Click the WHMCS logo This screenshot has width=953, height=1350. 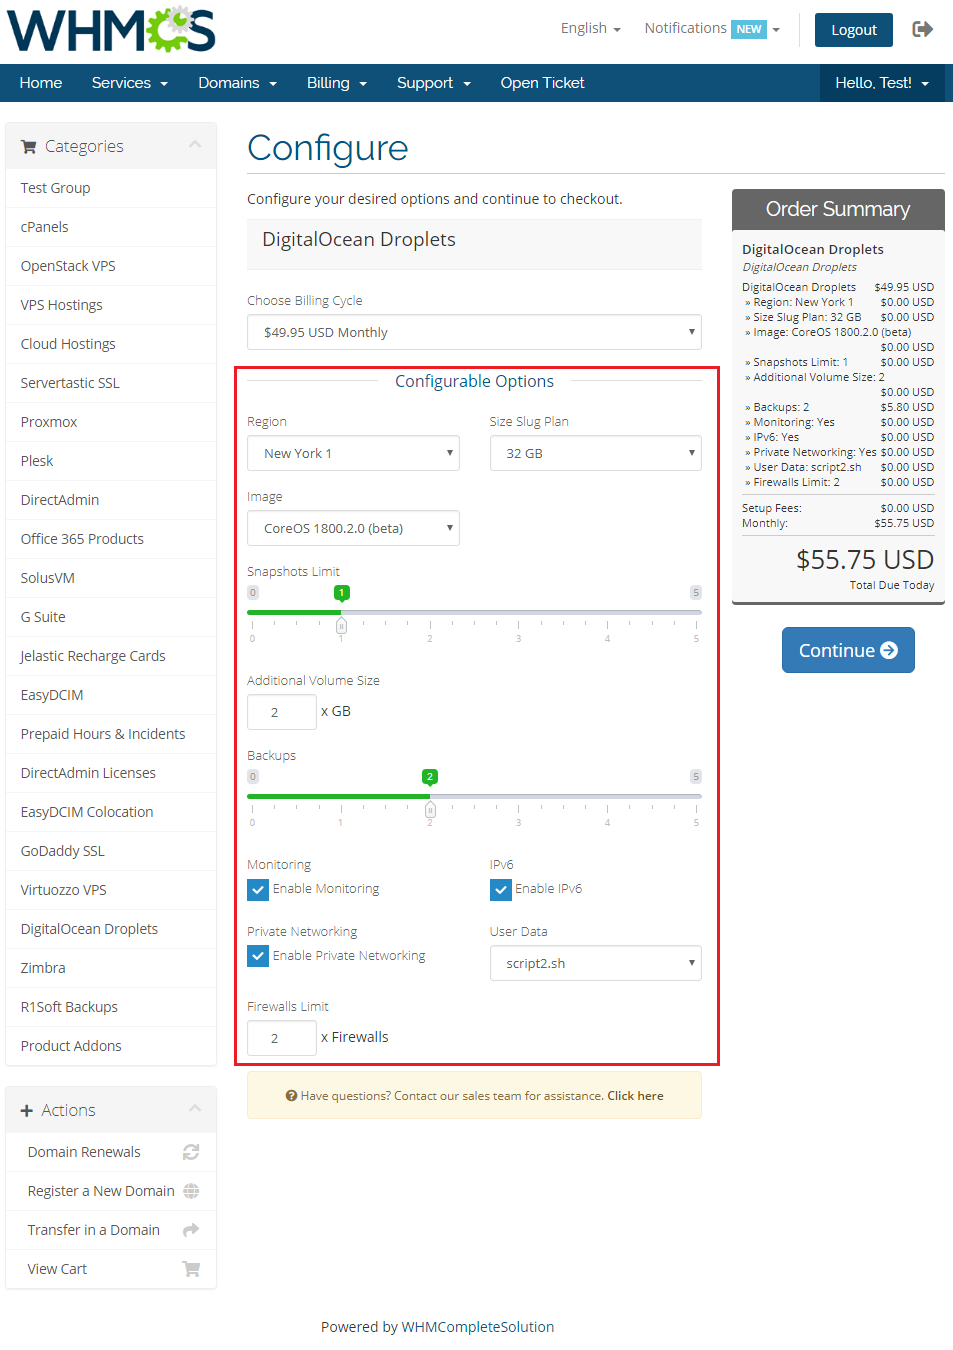pos(111,29)
